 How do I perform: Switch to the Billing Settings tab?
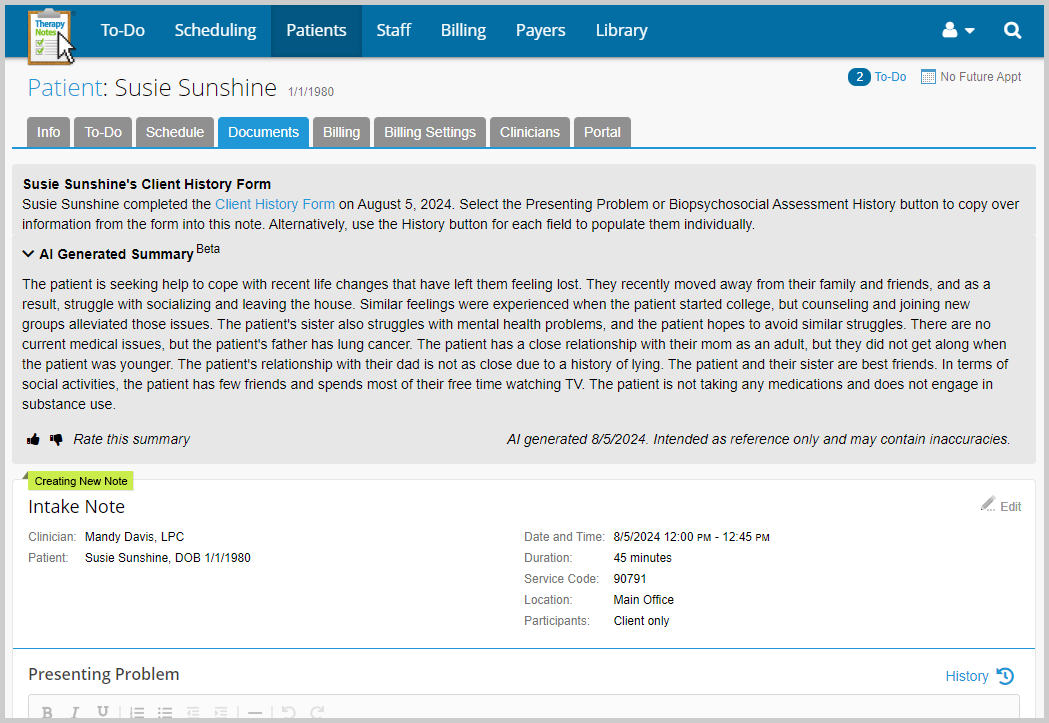tap(429, 131)
